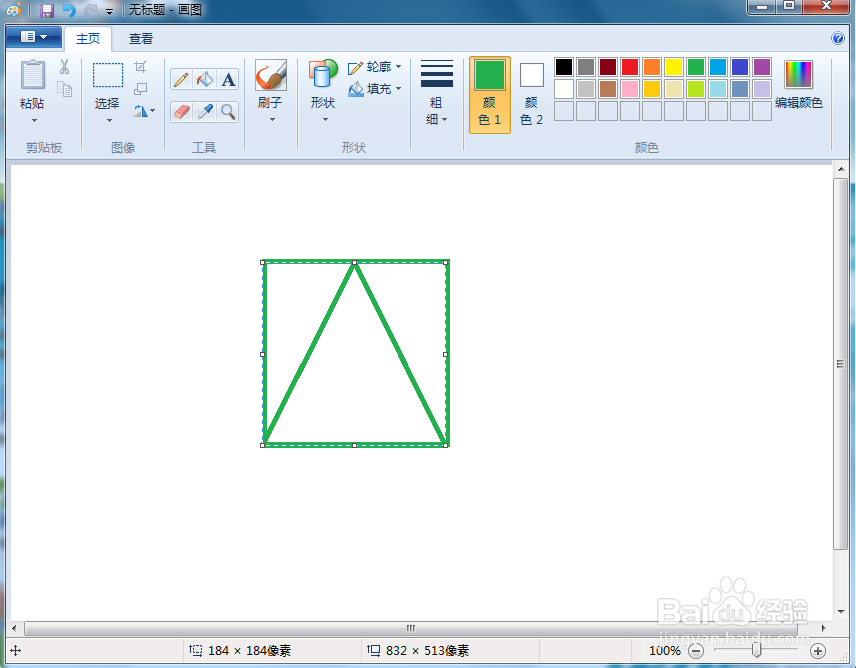The image size is (856, 668).
Task: Open the Edit colors rainbow icon
Action: pyautogui.click(x=798, y=74)
